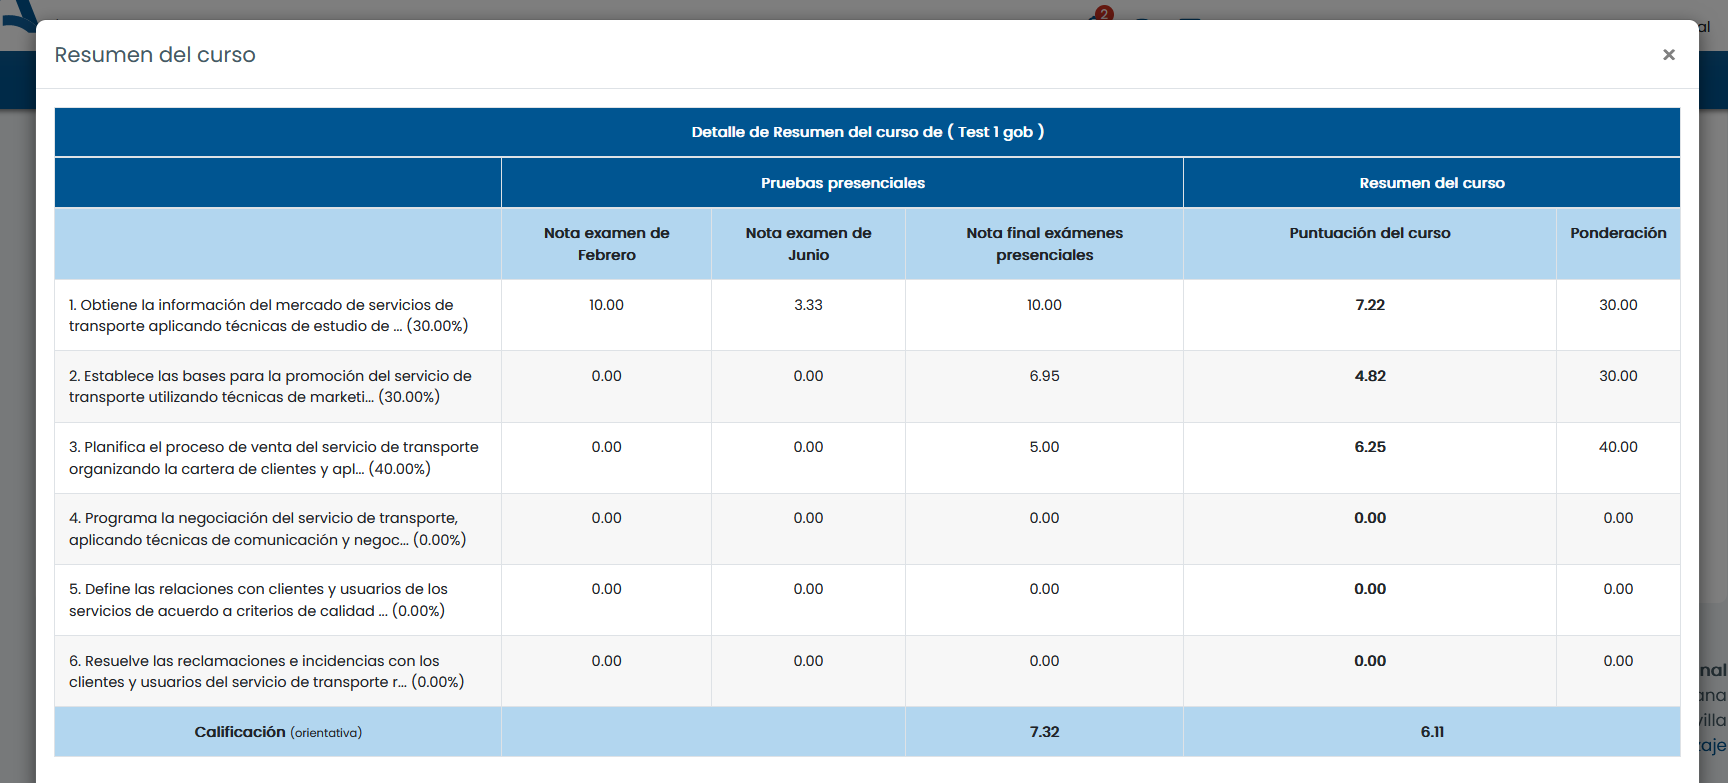Click row 1 Ponderación value 30.00
Viewport: 1728px width, 783px height.
click(1618, 305)
